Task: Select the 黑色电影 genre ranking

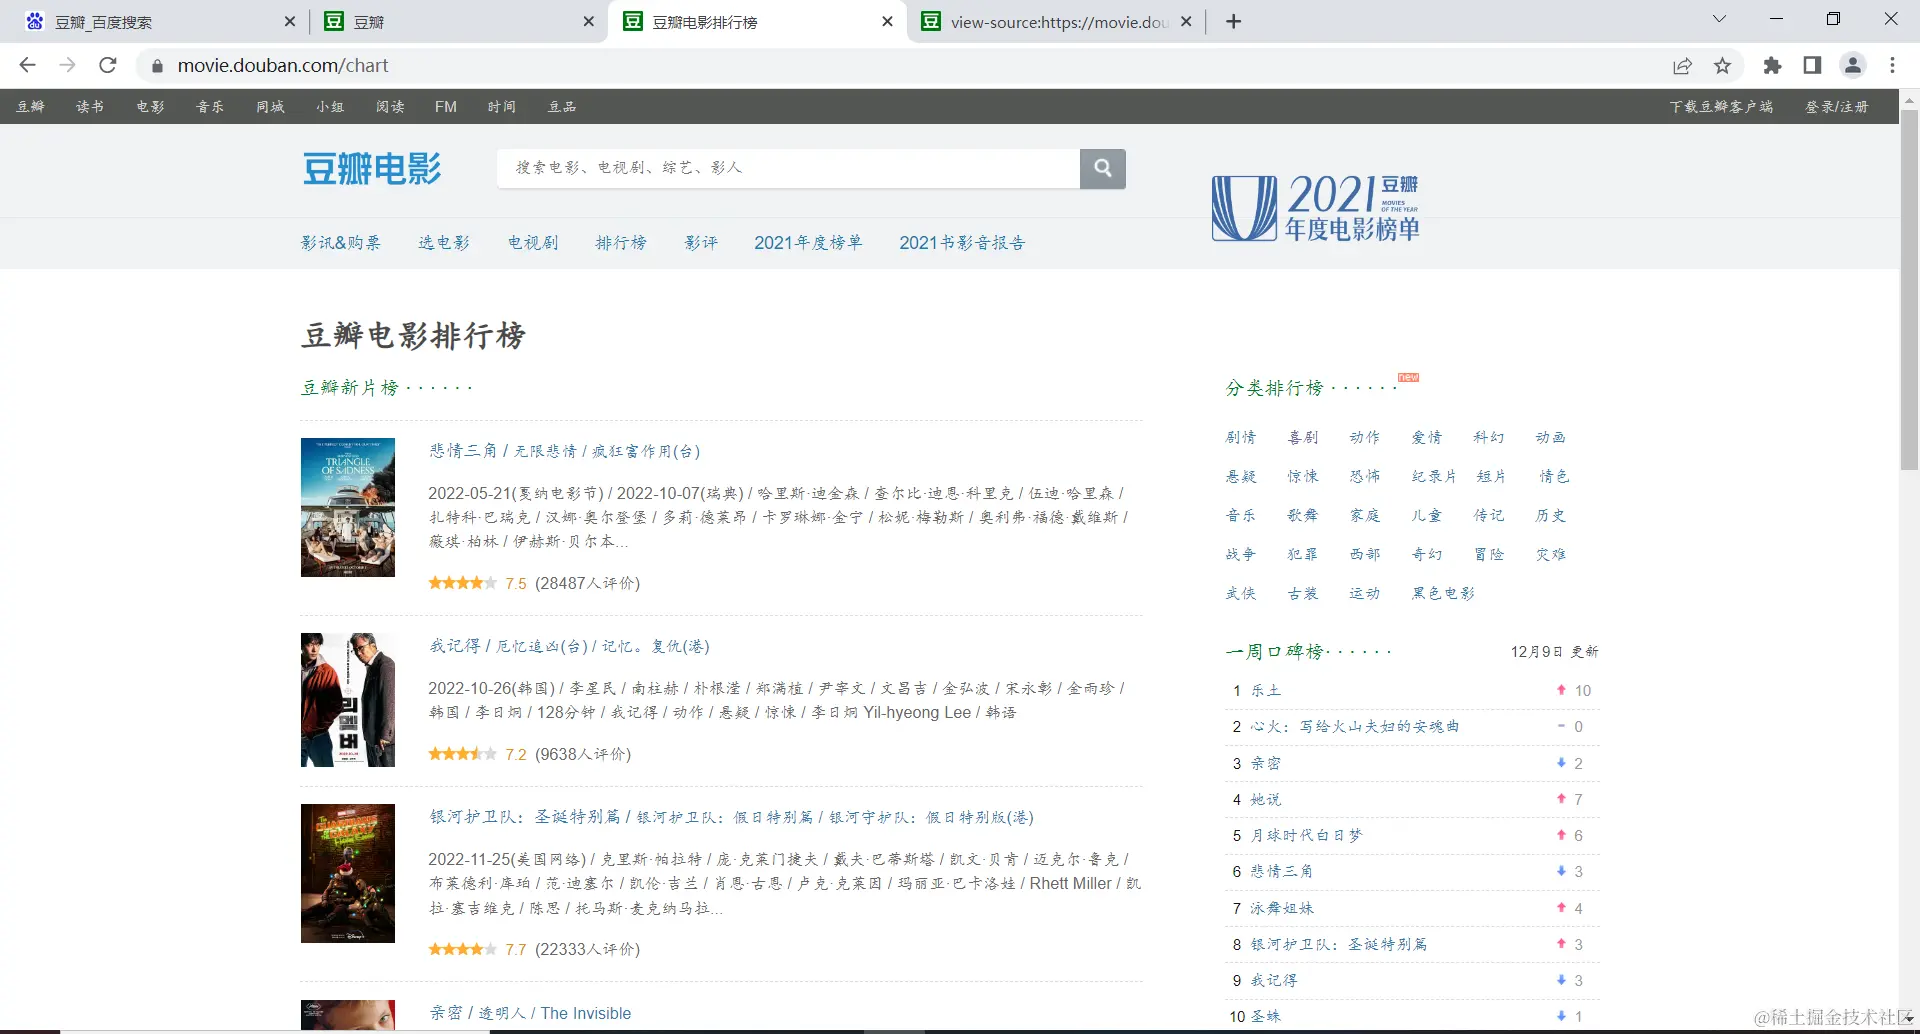Action: tap(1443, 593)
